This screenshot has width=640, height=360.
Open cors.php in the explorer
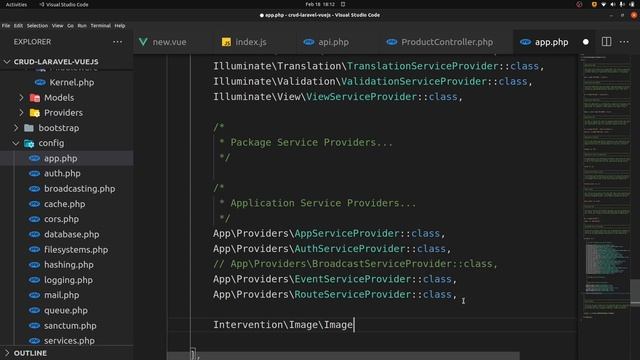coord(61,219)
